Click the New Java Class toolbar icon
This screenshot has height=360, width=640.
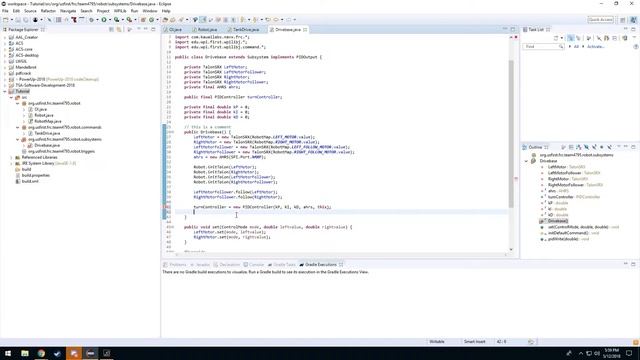(x=151, y=20)
